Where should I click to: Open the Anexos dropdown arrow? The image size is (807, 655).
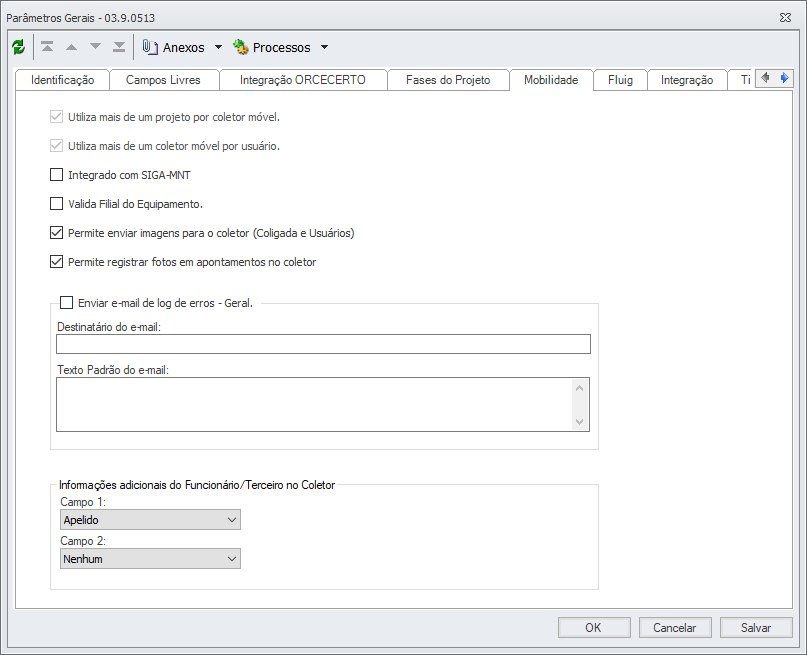coord(218,47)
